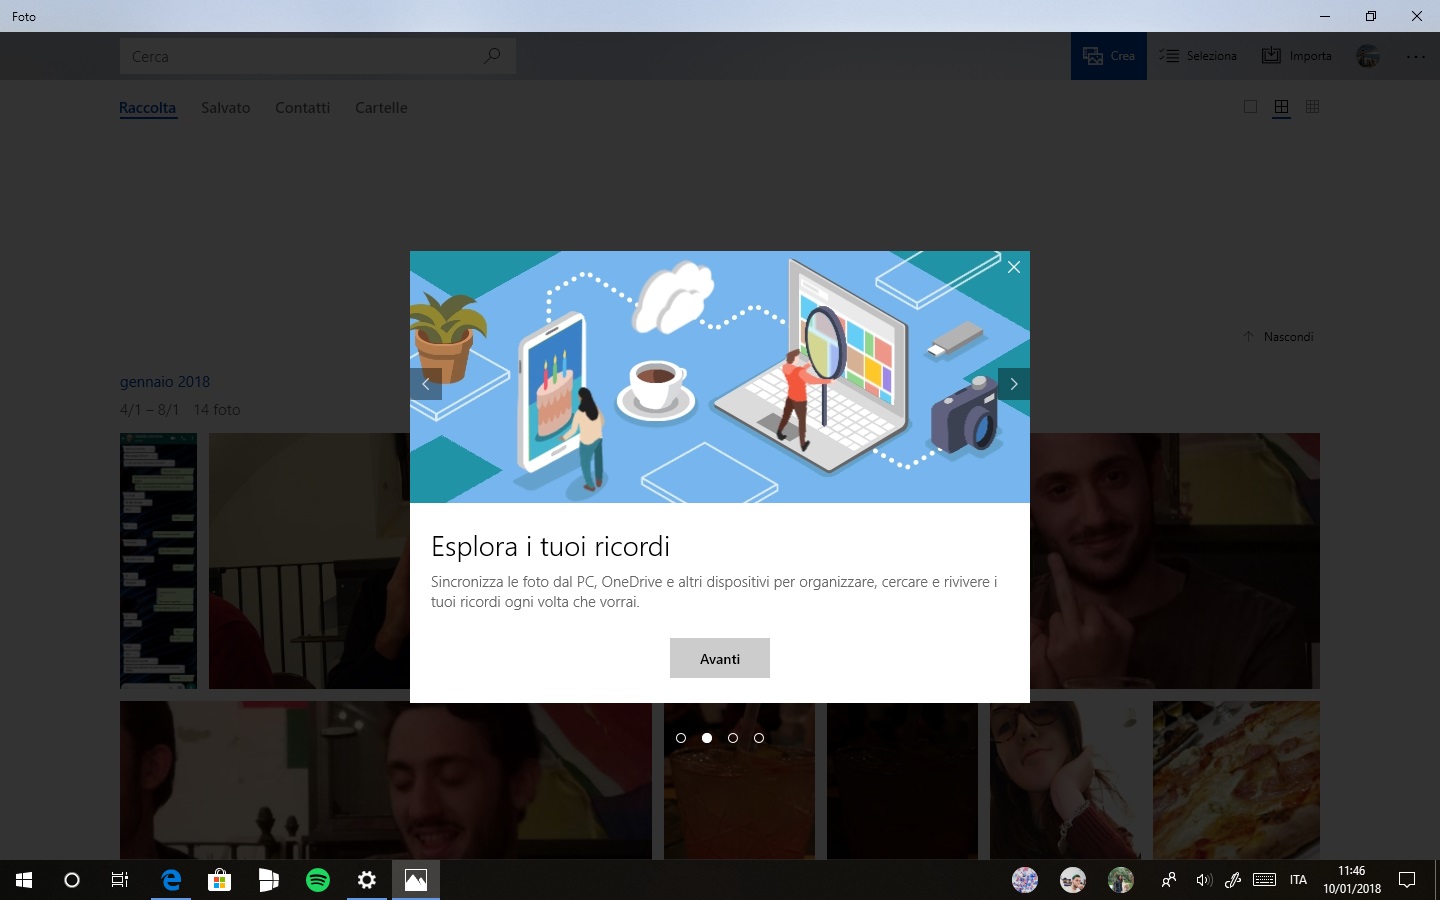This screenshot has height=900, width=1440.
Task: Open first pinned contact in taskbar
Action: [x=1025, y=880]
